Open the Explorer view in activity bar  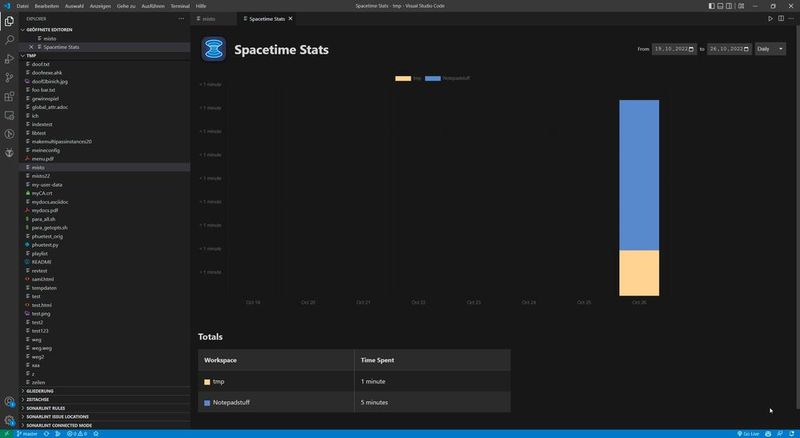point(9,21)
